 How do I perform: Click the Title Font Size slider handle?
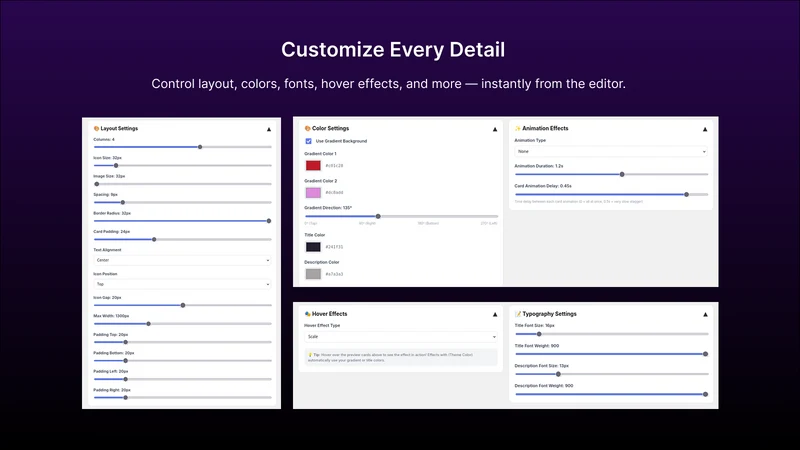pyautogui.click(x=539, y=334)
